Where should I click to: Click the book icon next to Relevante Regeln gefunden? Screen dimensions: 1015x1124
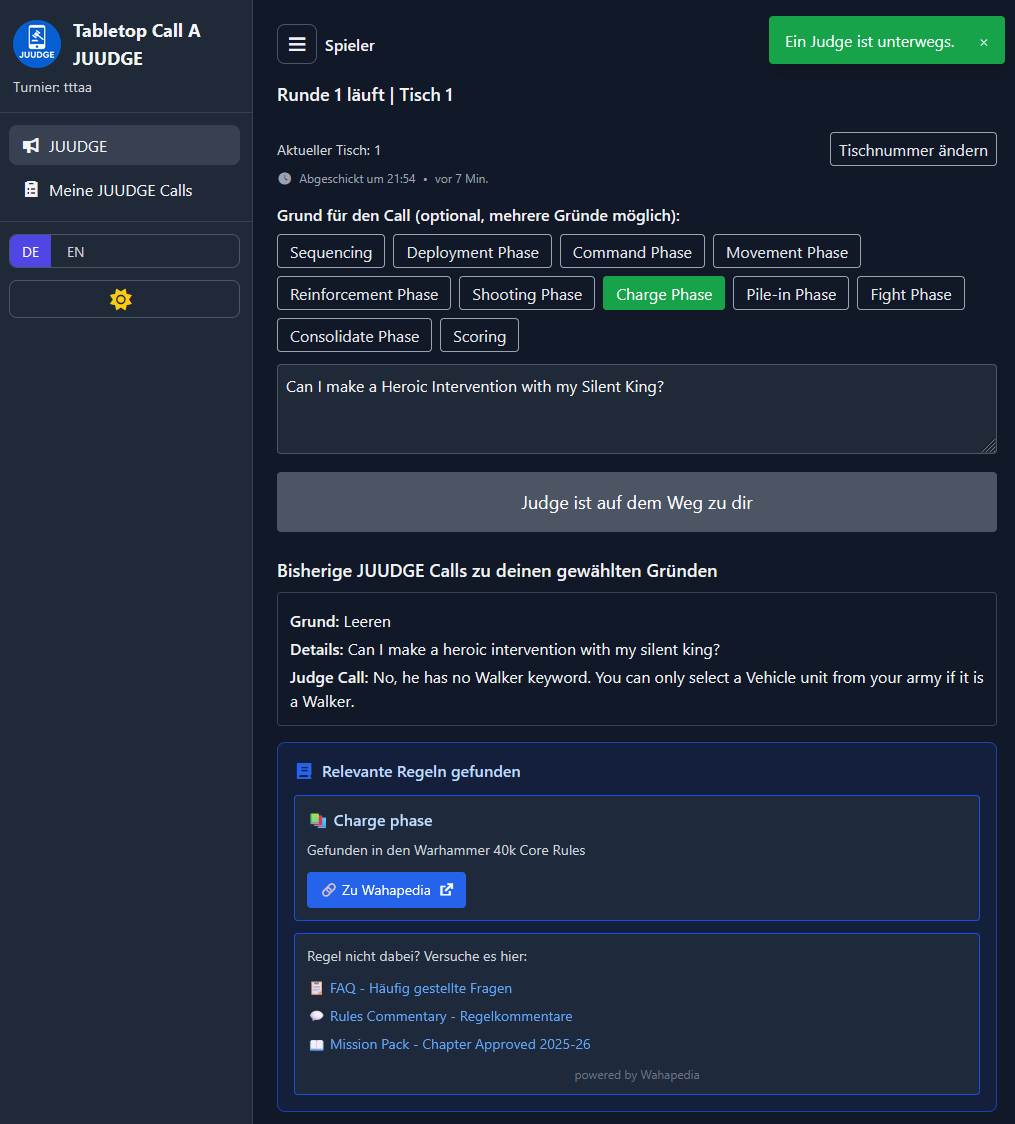point(305,772)
